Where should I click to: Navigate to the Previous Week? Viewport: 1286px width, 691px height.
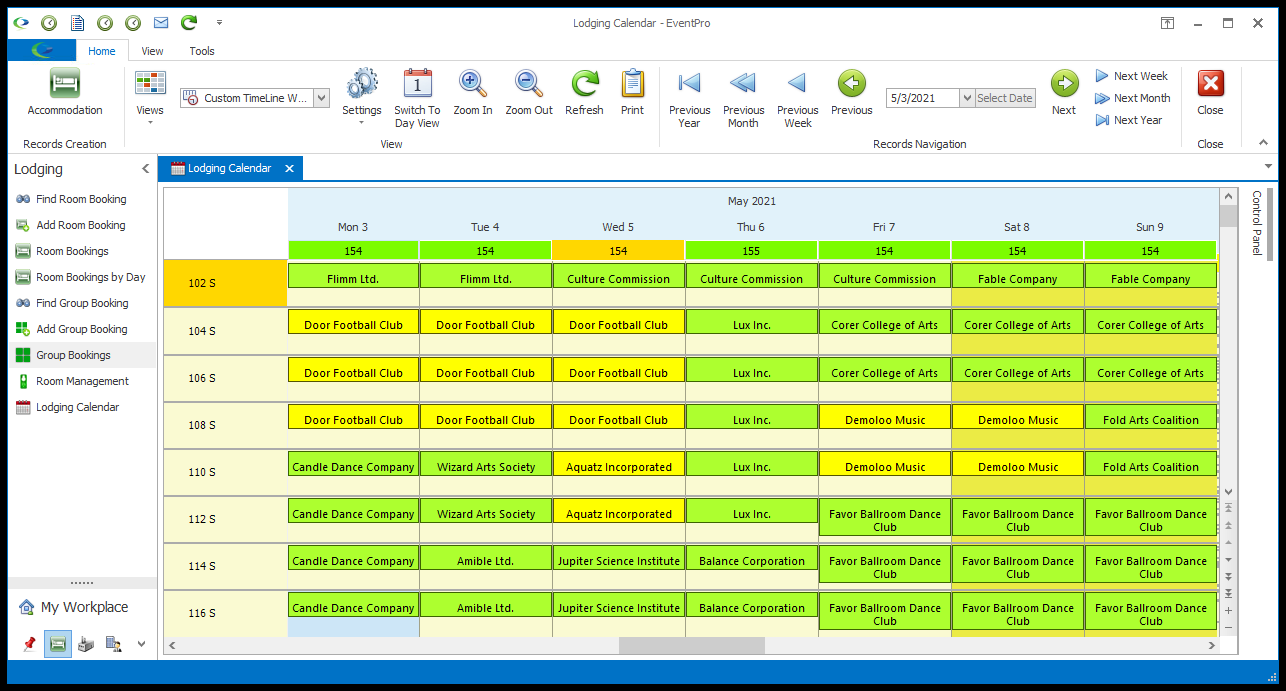point(797,98)
